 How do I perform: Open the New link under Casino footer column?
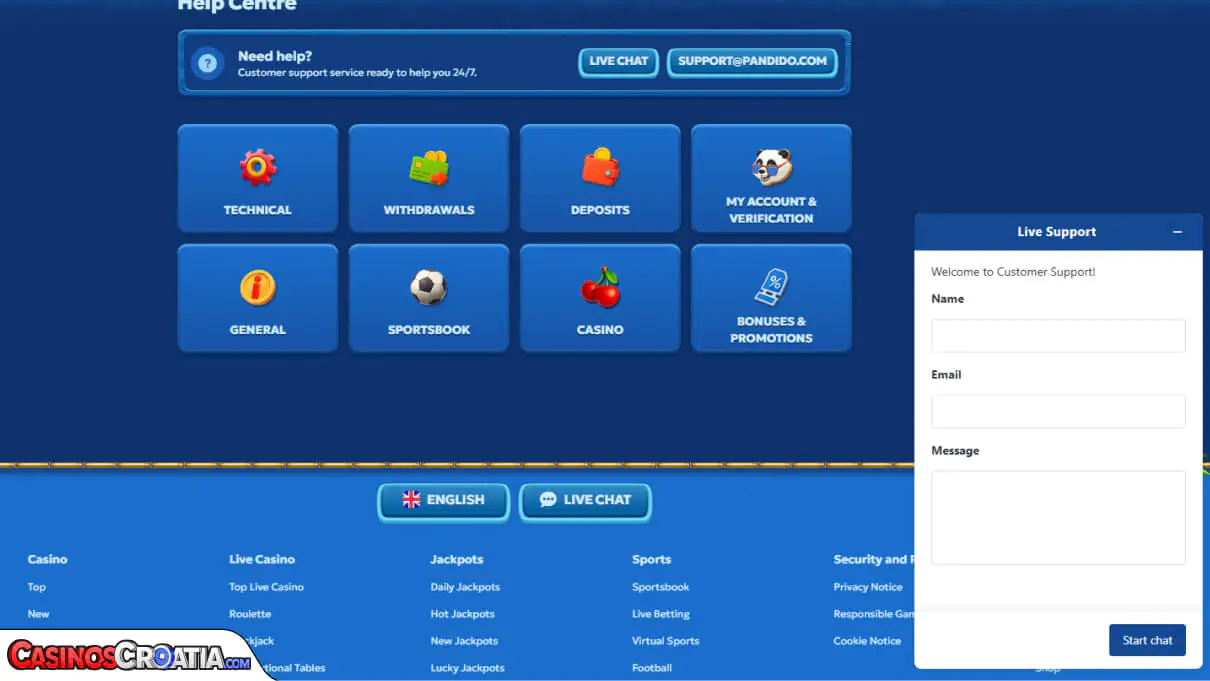(x=39, y=614)
